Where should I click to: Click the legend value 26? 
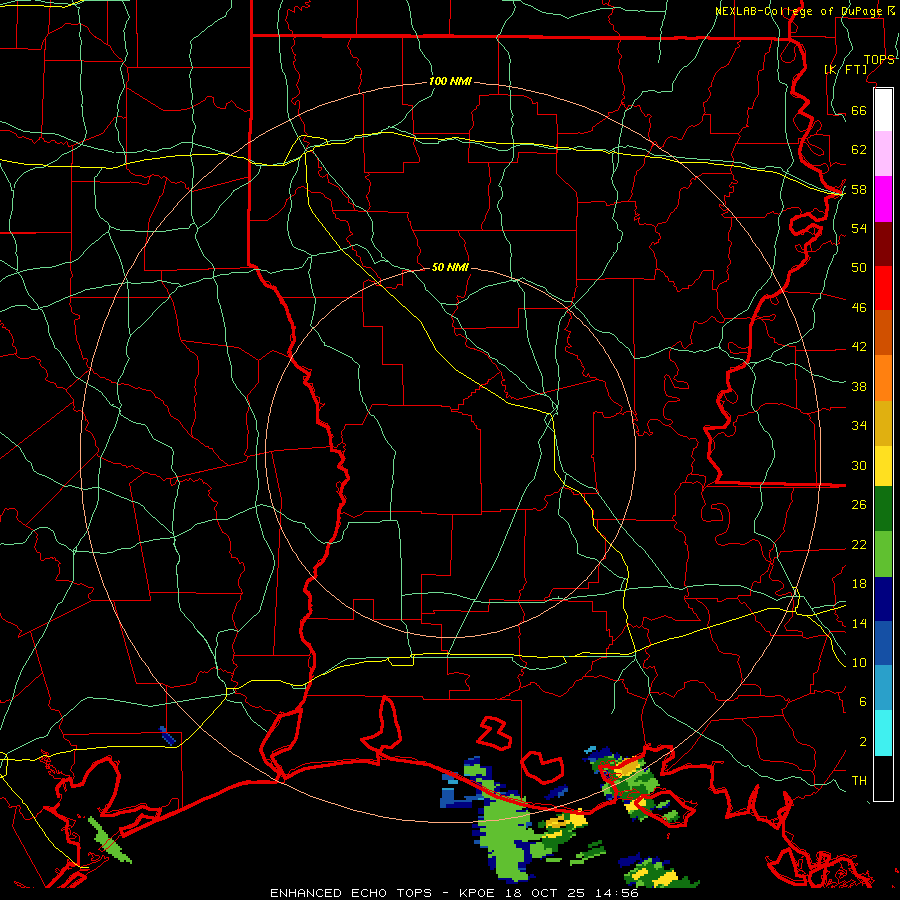coord(859,505)
